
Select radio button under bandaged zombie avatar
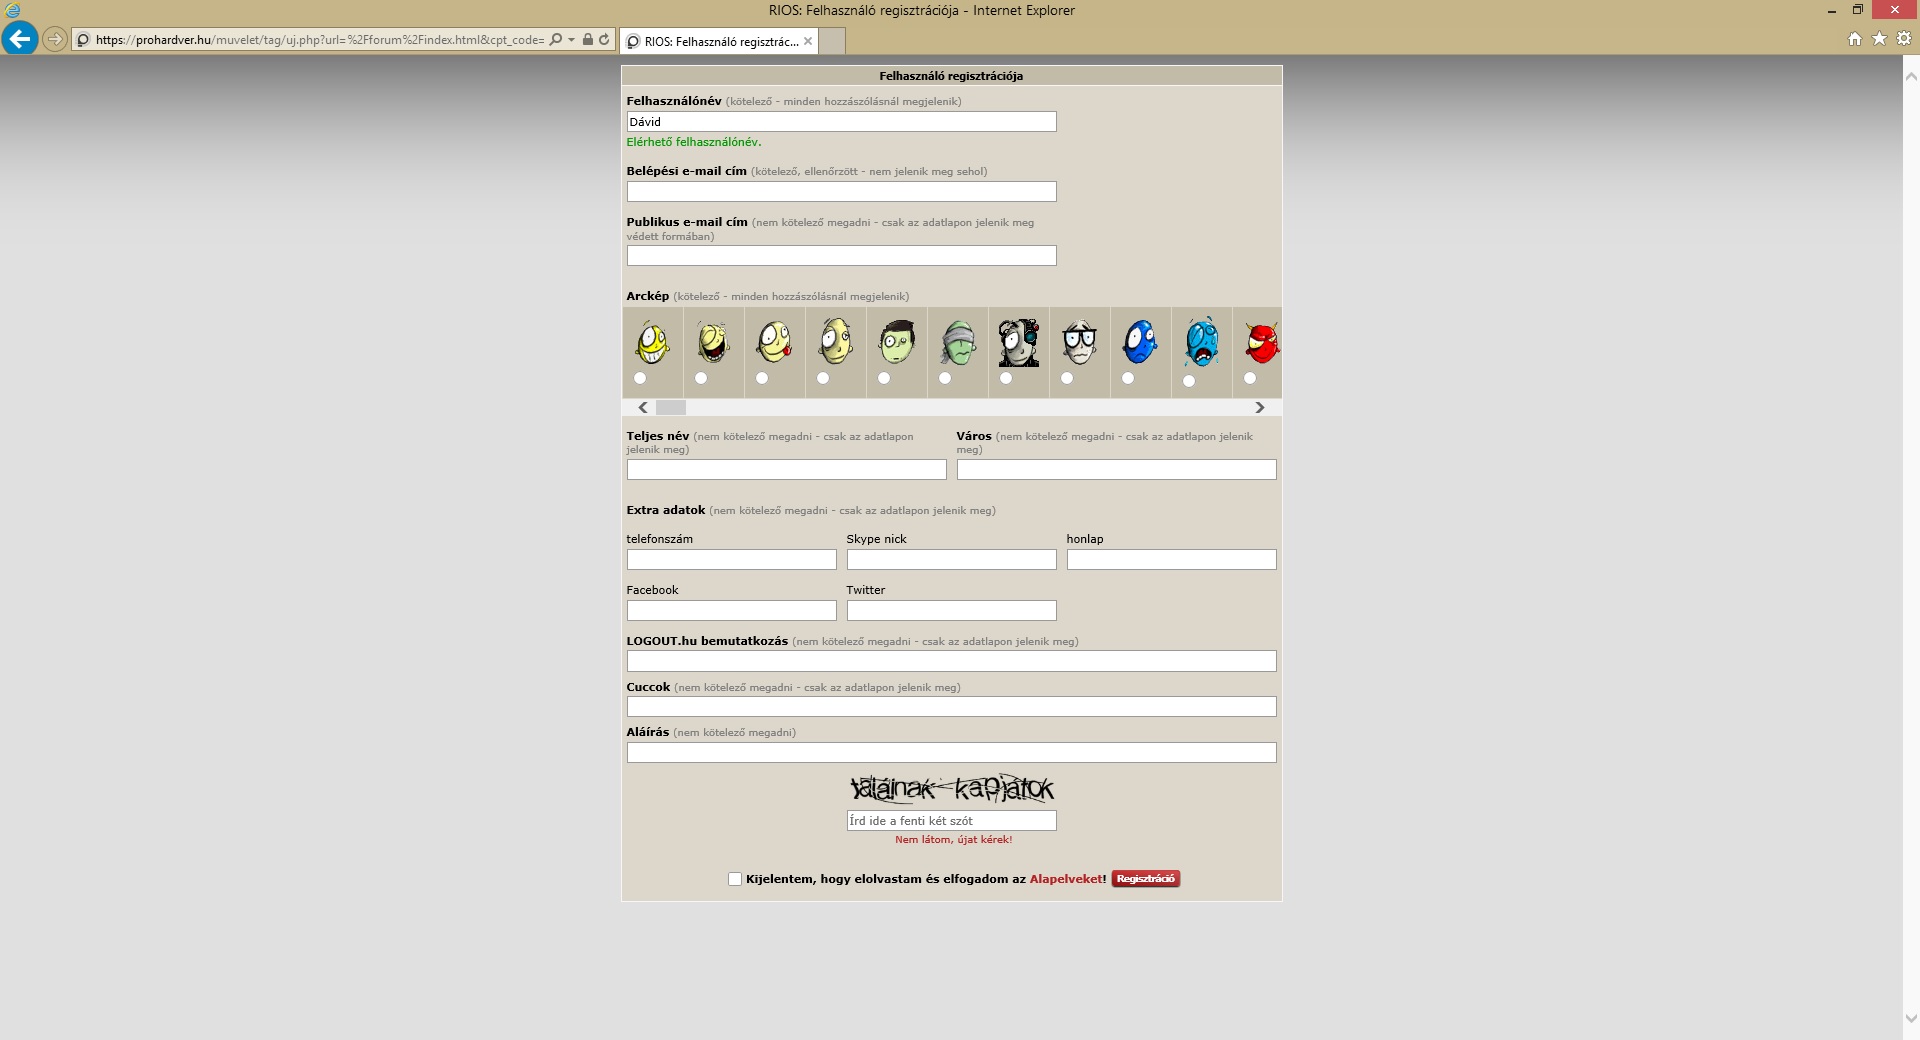945,378
